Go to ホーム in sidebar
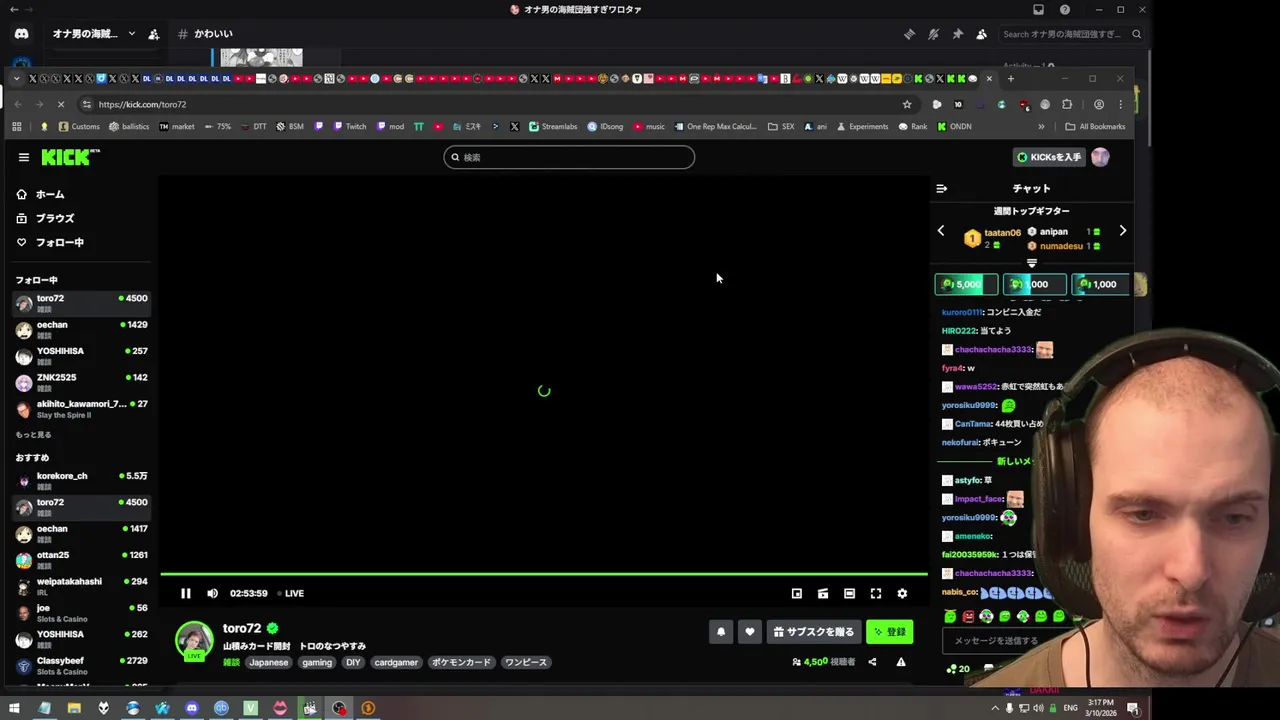 [50, 195]
